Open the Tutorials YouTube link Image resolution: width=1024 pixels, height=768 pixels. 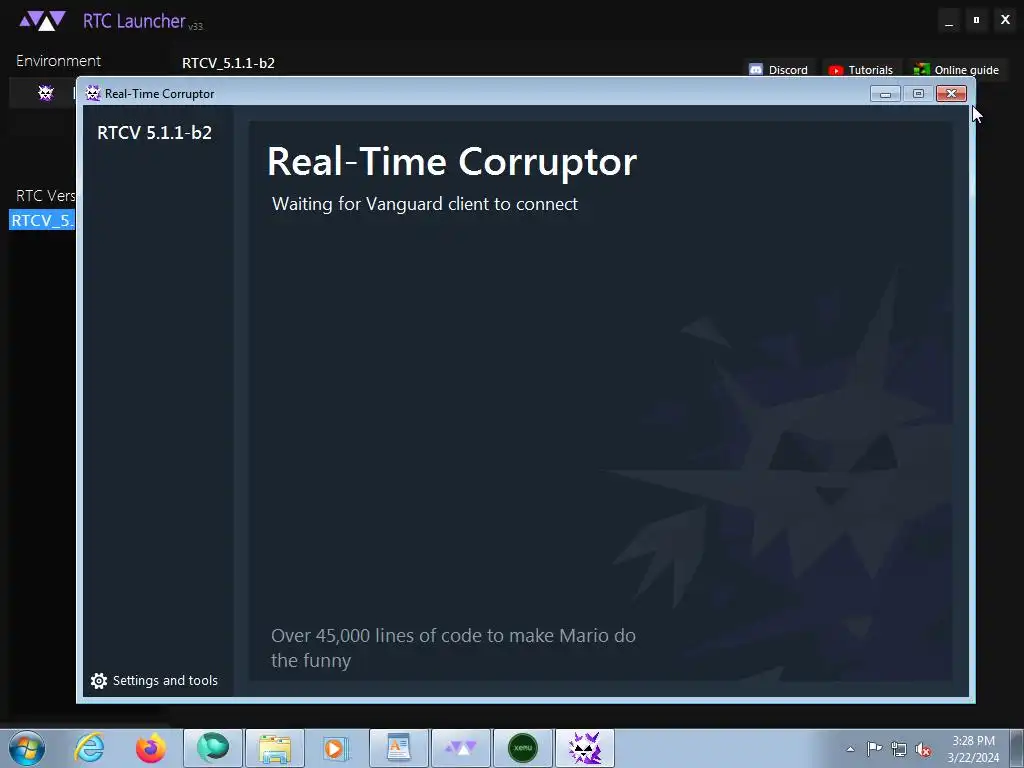861,69
